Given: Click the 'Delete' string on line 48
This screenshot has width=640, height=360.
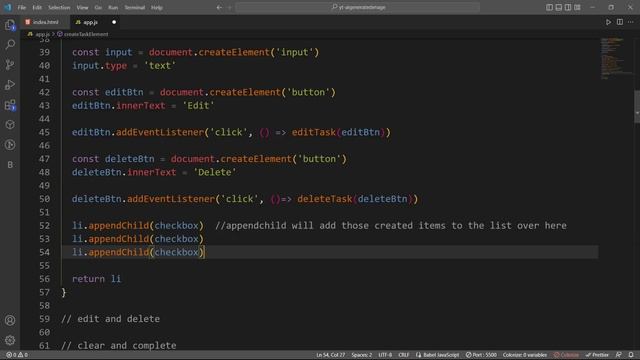Looking at the screenshot, I should click(x=215, y=172).
